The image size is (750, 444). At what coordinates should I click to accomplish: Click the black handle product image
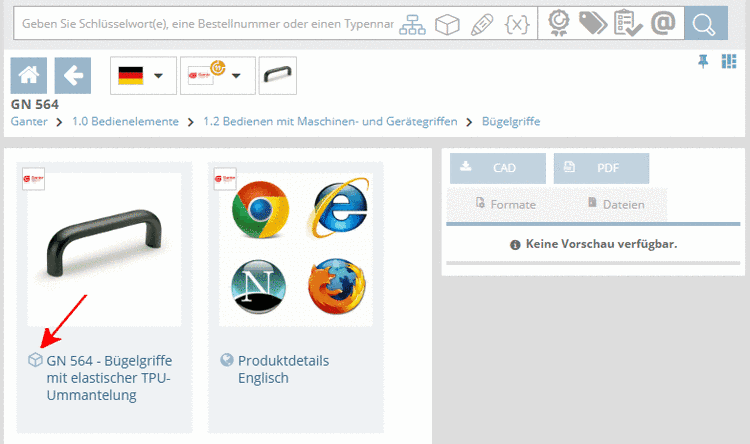(104, 249)
